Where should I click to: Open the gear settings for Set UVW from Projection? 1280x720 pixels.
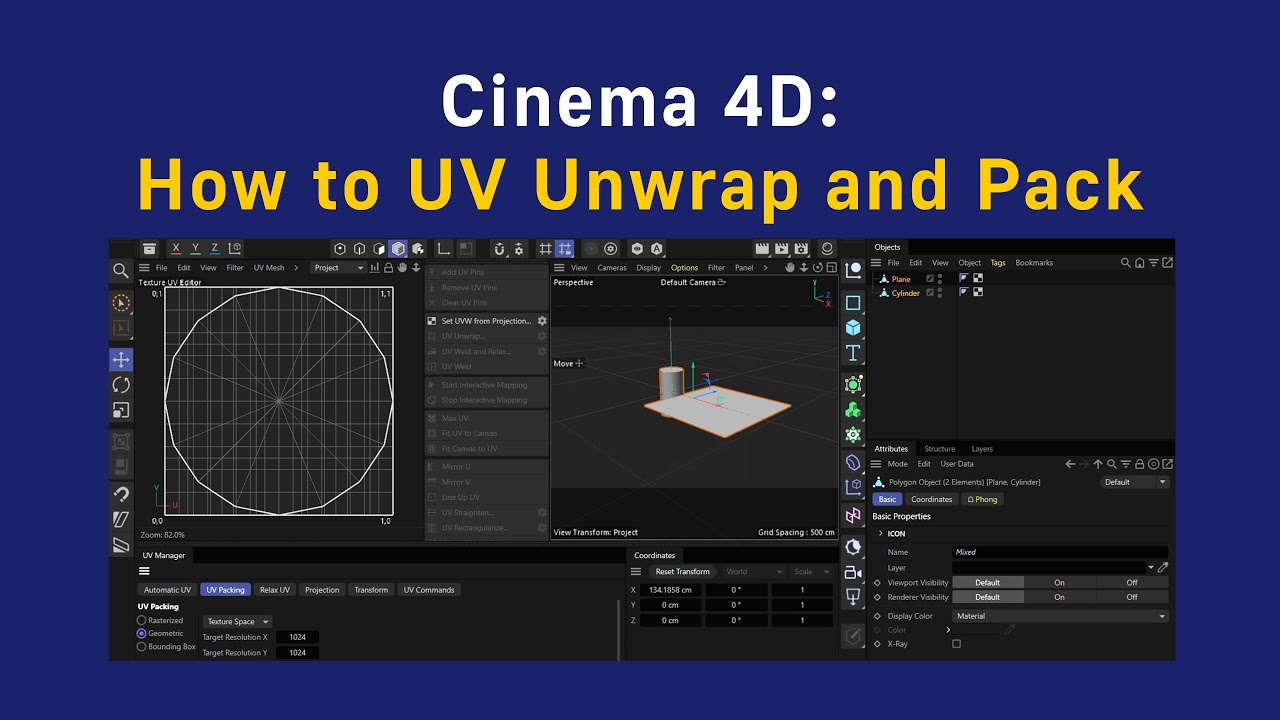click(542, 321)
